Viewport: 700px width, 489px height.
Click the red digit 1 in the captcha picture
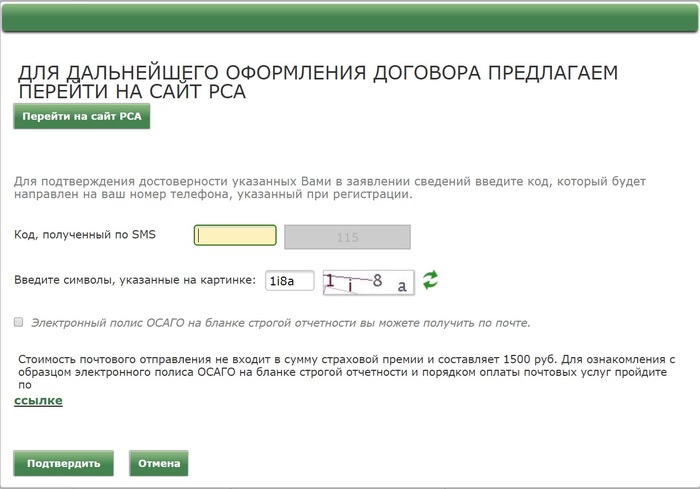click(331, 280)
